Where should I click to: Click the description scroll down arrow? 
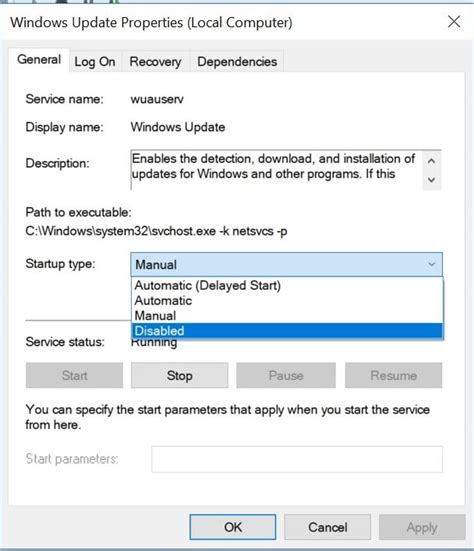431,180
